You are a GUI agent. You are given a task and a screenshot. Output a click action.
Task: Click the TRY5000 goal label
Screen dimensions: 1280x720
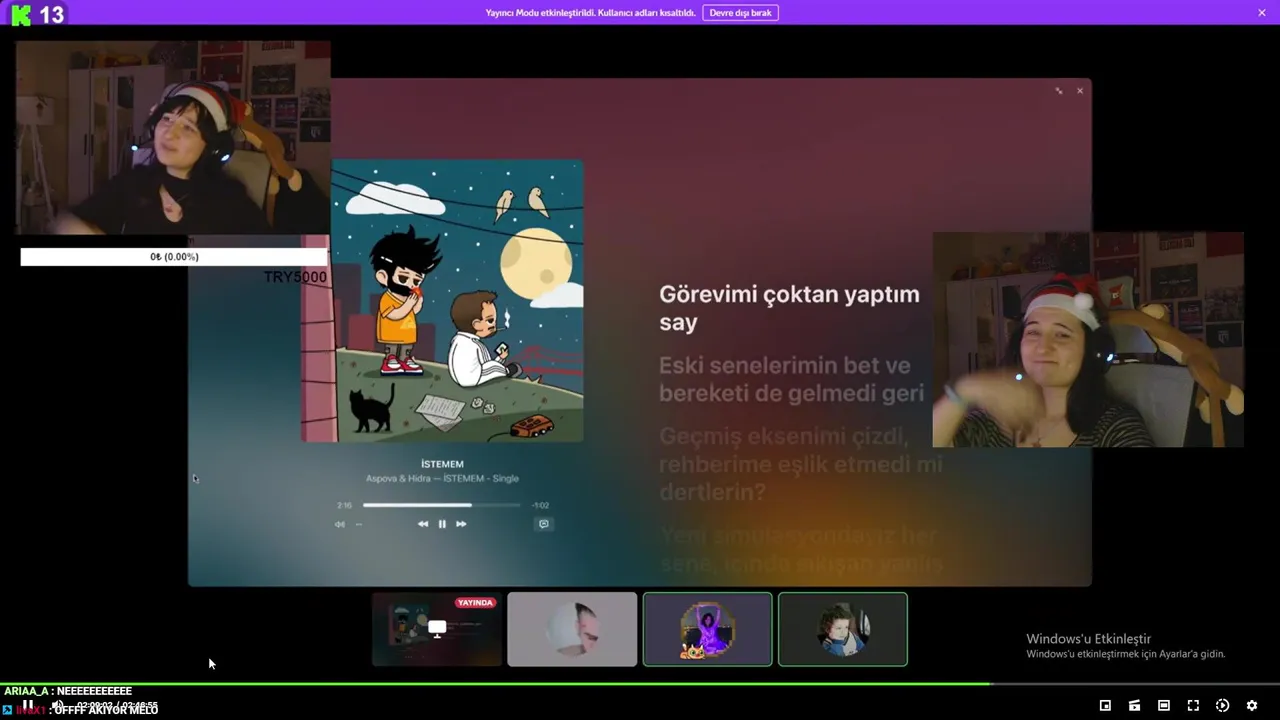point(295,277)
